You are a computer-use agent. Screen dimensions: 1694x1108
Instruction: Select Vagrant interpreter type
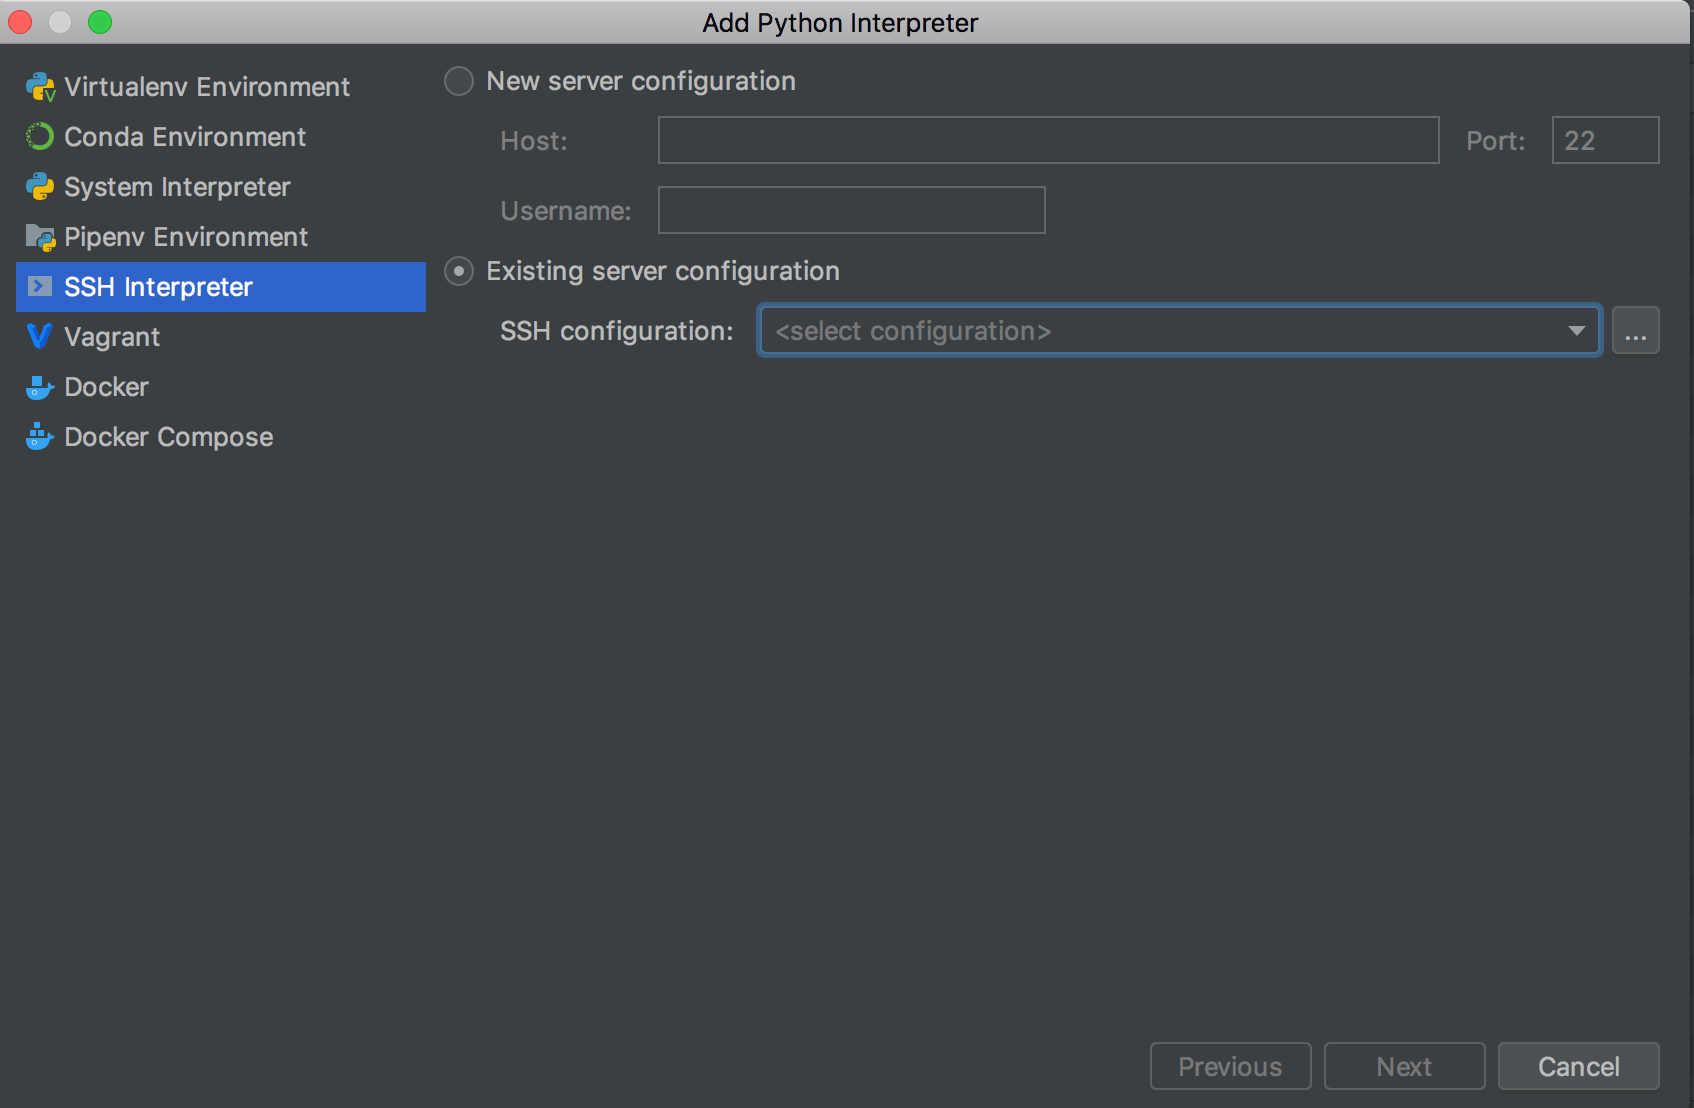[221, 337]
